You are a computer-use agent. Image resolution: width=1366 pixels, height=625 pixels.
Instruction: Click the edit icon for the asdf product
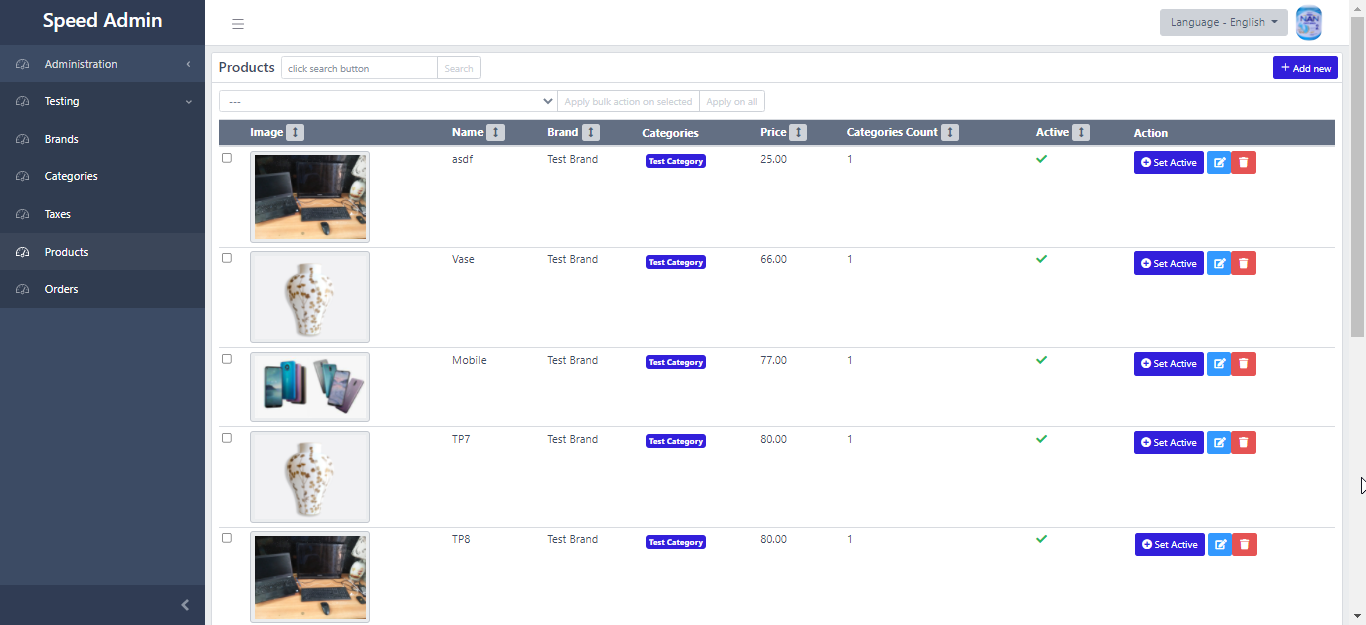[x=1219, y=163]
